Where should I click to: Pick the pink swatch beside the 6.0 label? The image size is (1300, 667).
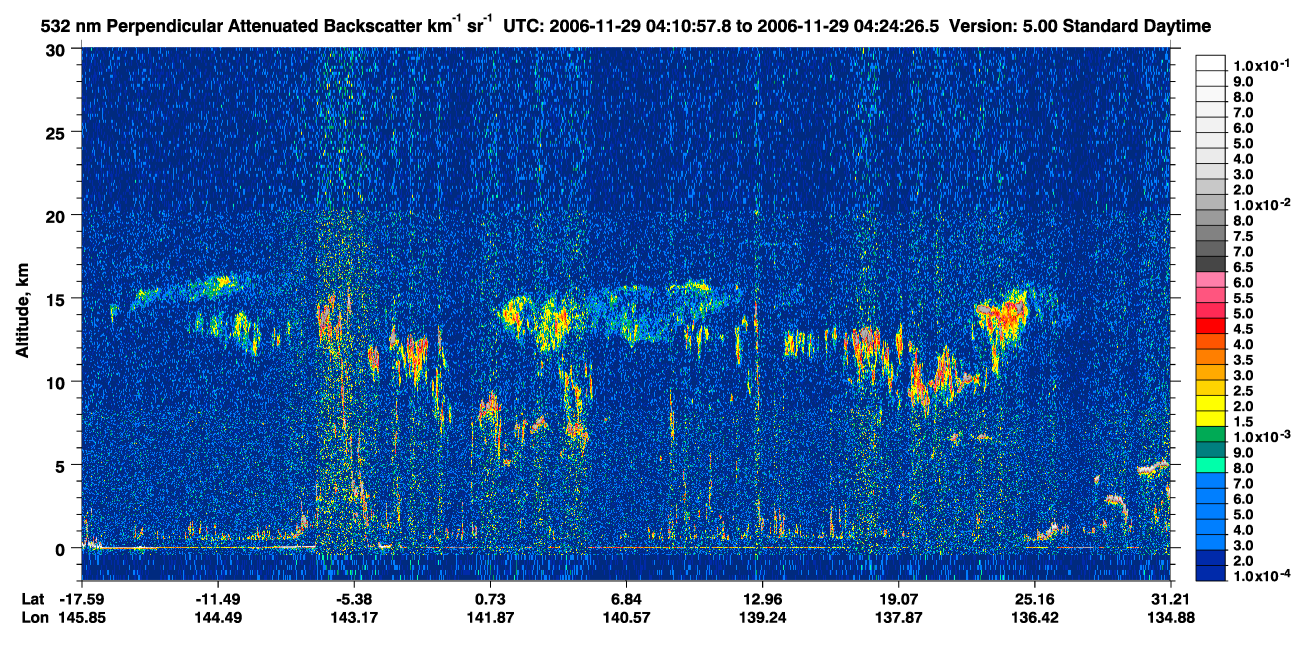coord(1211,280)
